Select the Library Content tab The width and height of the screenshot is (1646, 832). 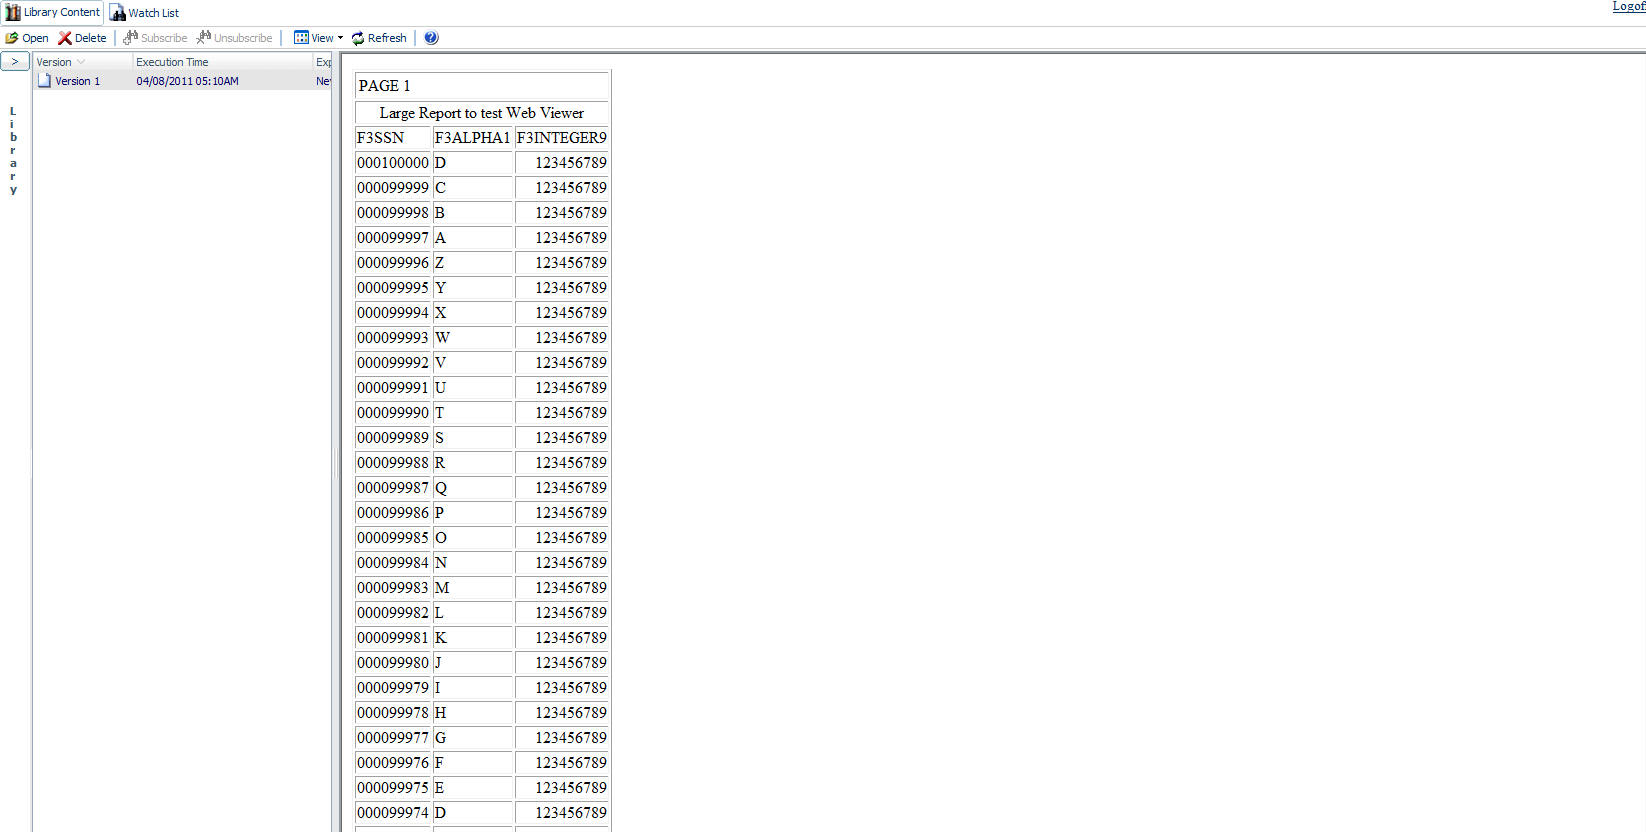click(x=61, y=12)
